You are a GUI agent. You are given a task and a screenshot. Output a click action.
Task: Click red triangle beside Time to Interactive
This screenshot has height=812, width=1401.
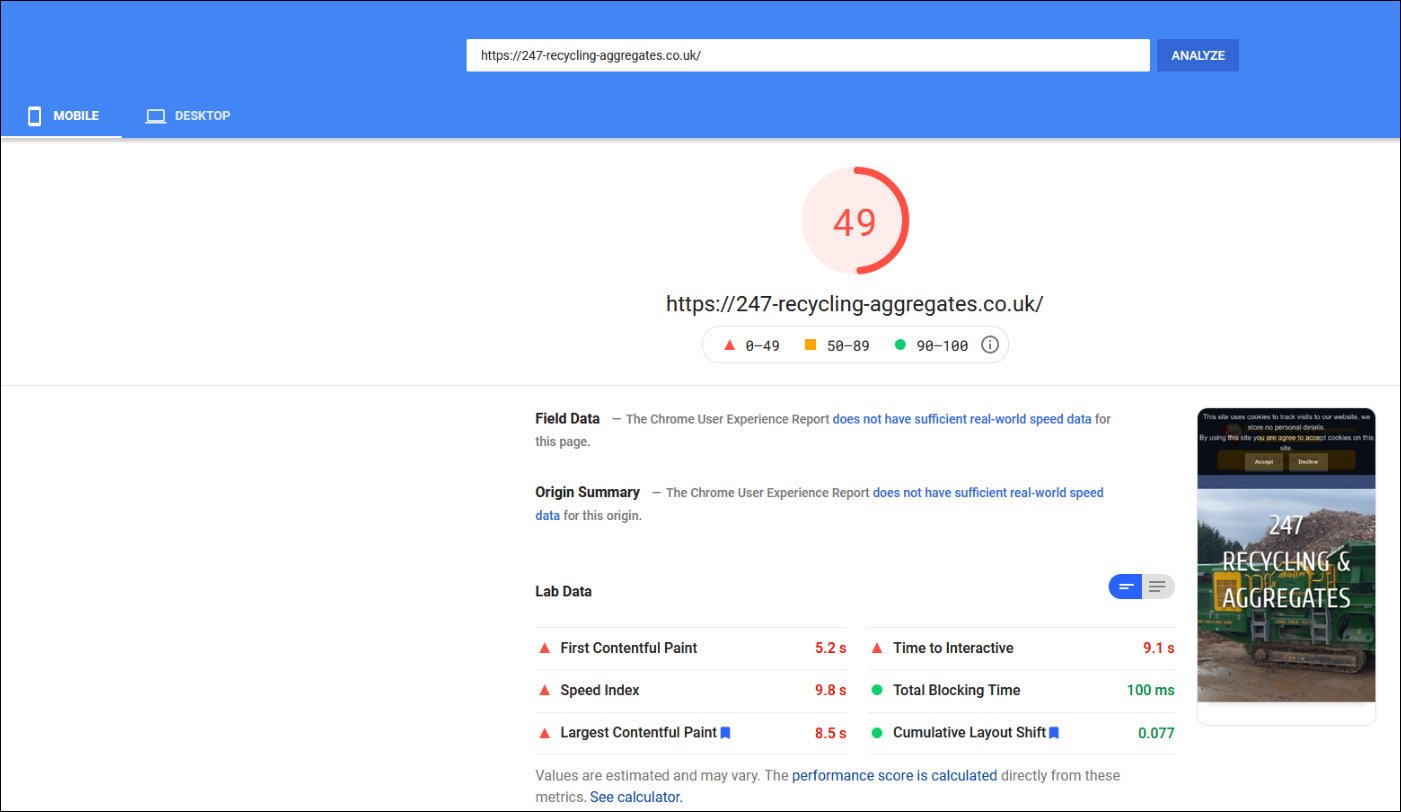(877, 648)
